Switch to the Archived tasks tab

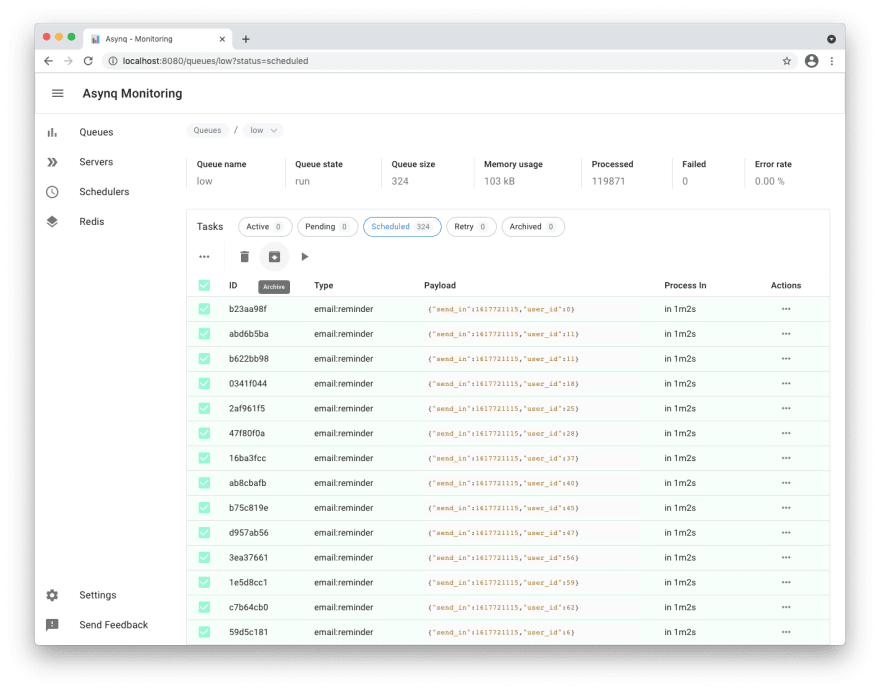(x=533, y=227)
